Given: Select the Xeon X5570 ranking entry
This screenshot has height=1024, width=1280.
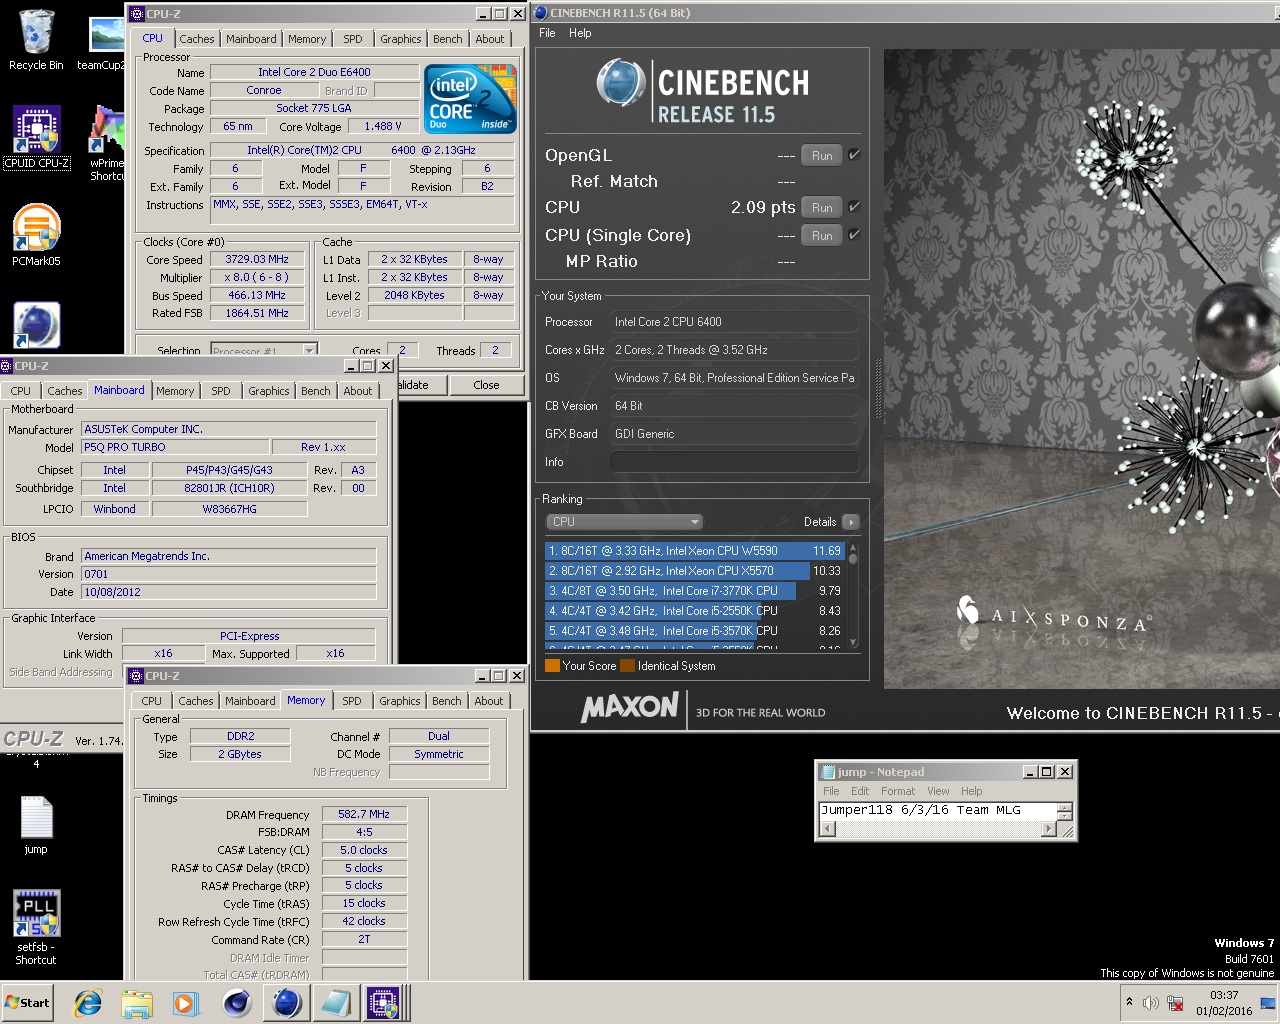Looking at the screenshot, I should [x=695, y=571].
